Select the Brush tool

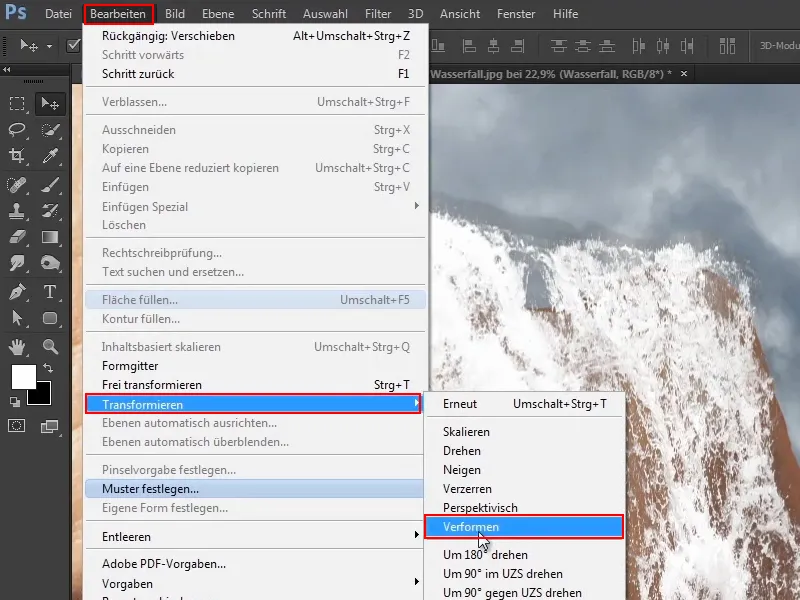[x=49, y=184]
